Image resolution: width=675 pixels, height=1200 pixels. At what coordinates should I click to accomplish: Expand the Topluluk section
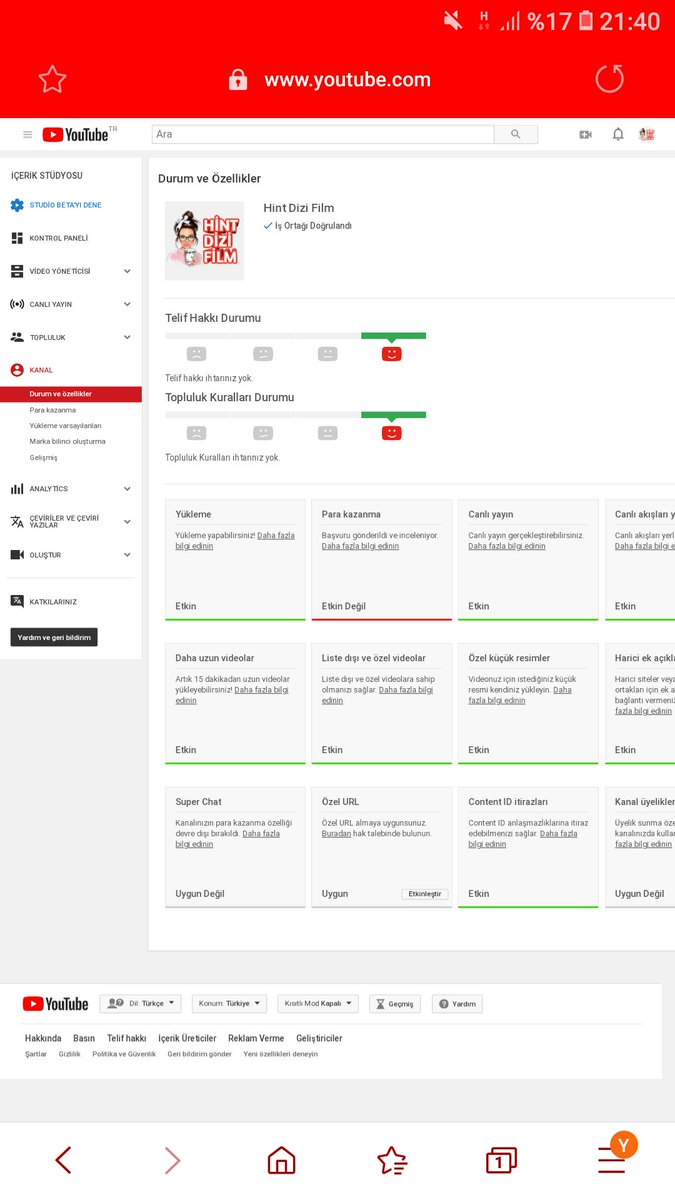click(x=127, y=337)
